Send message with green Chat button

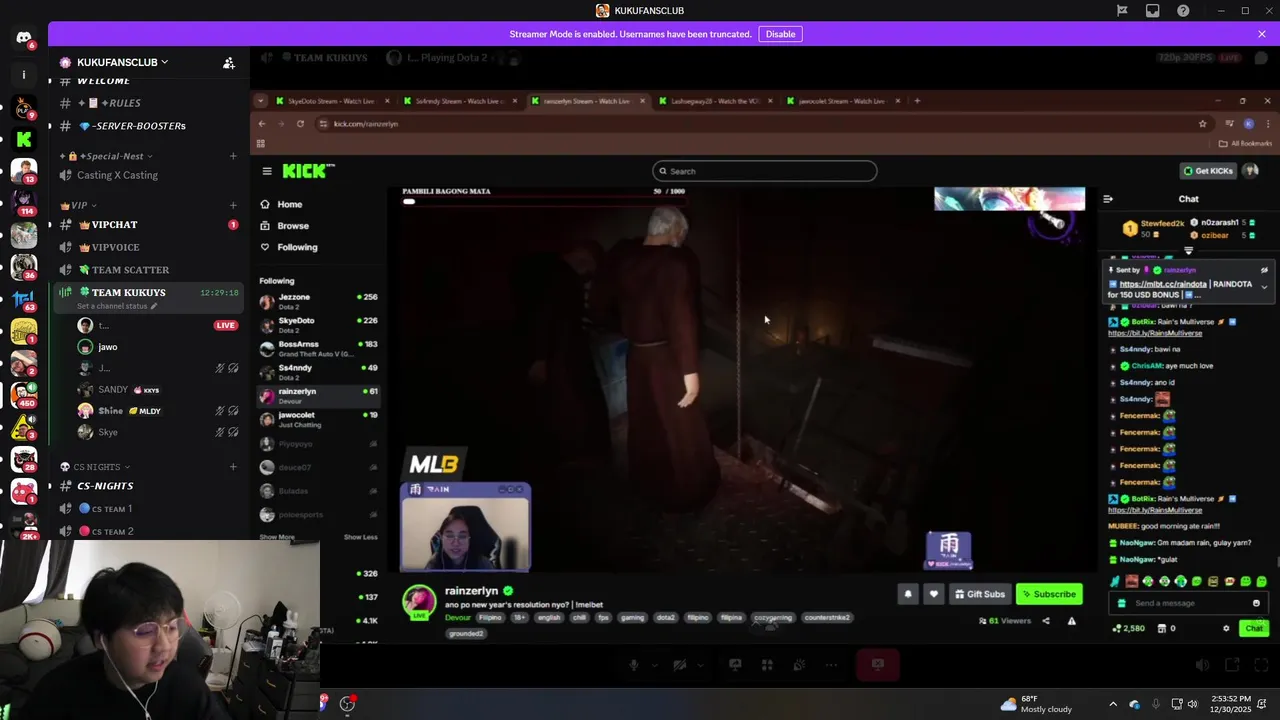1254,629
